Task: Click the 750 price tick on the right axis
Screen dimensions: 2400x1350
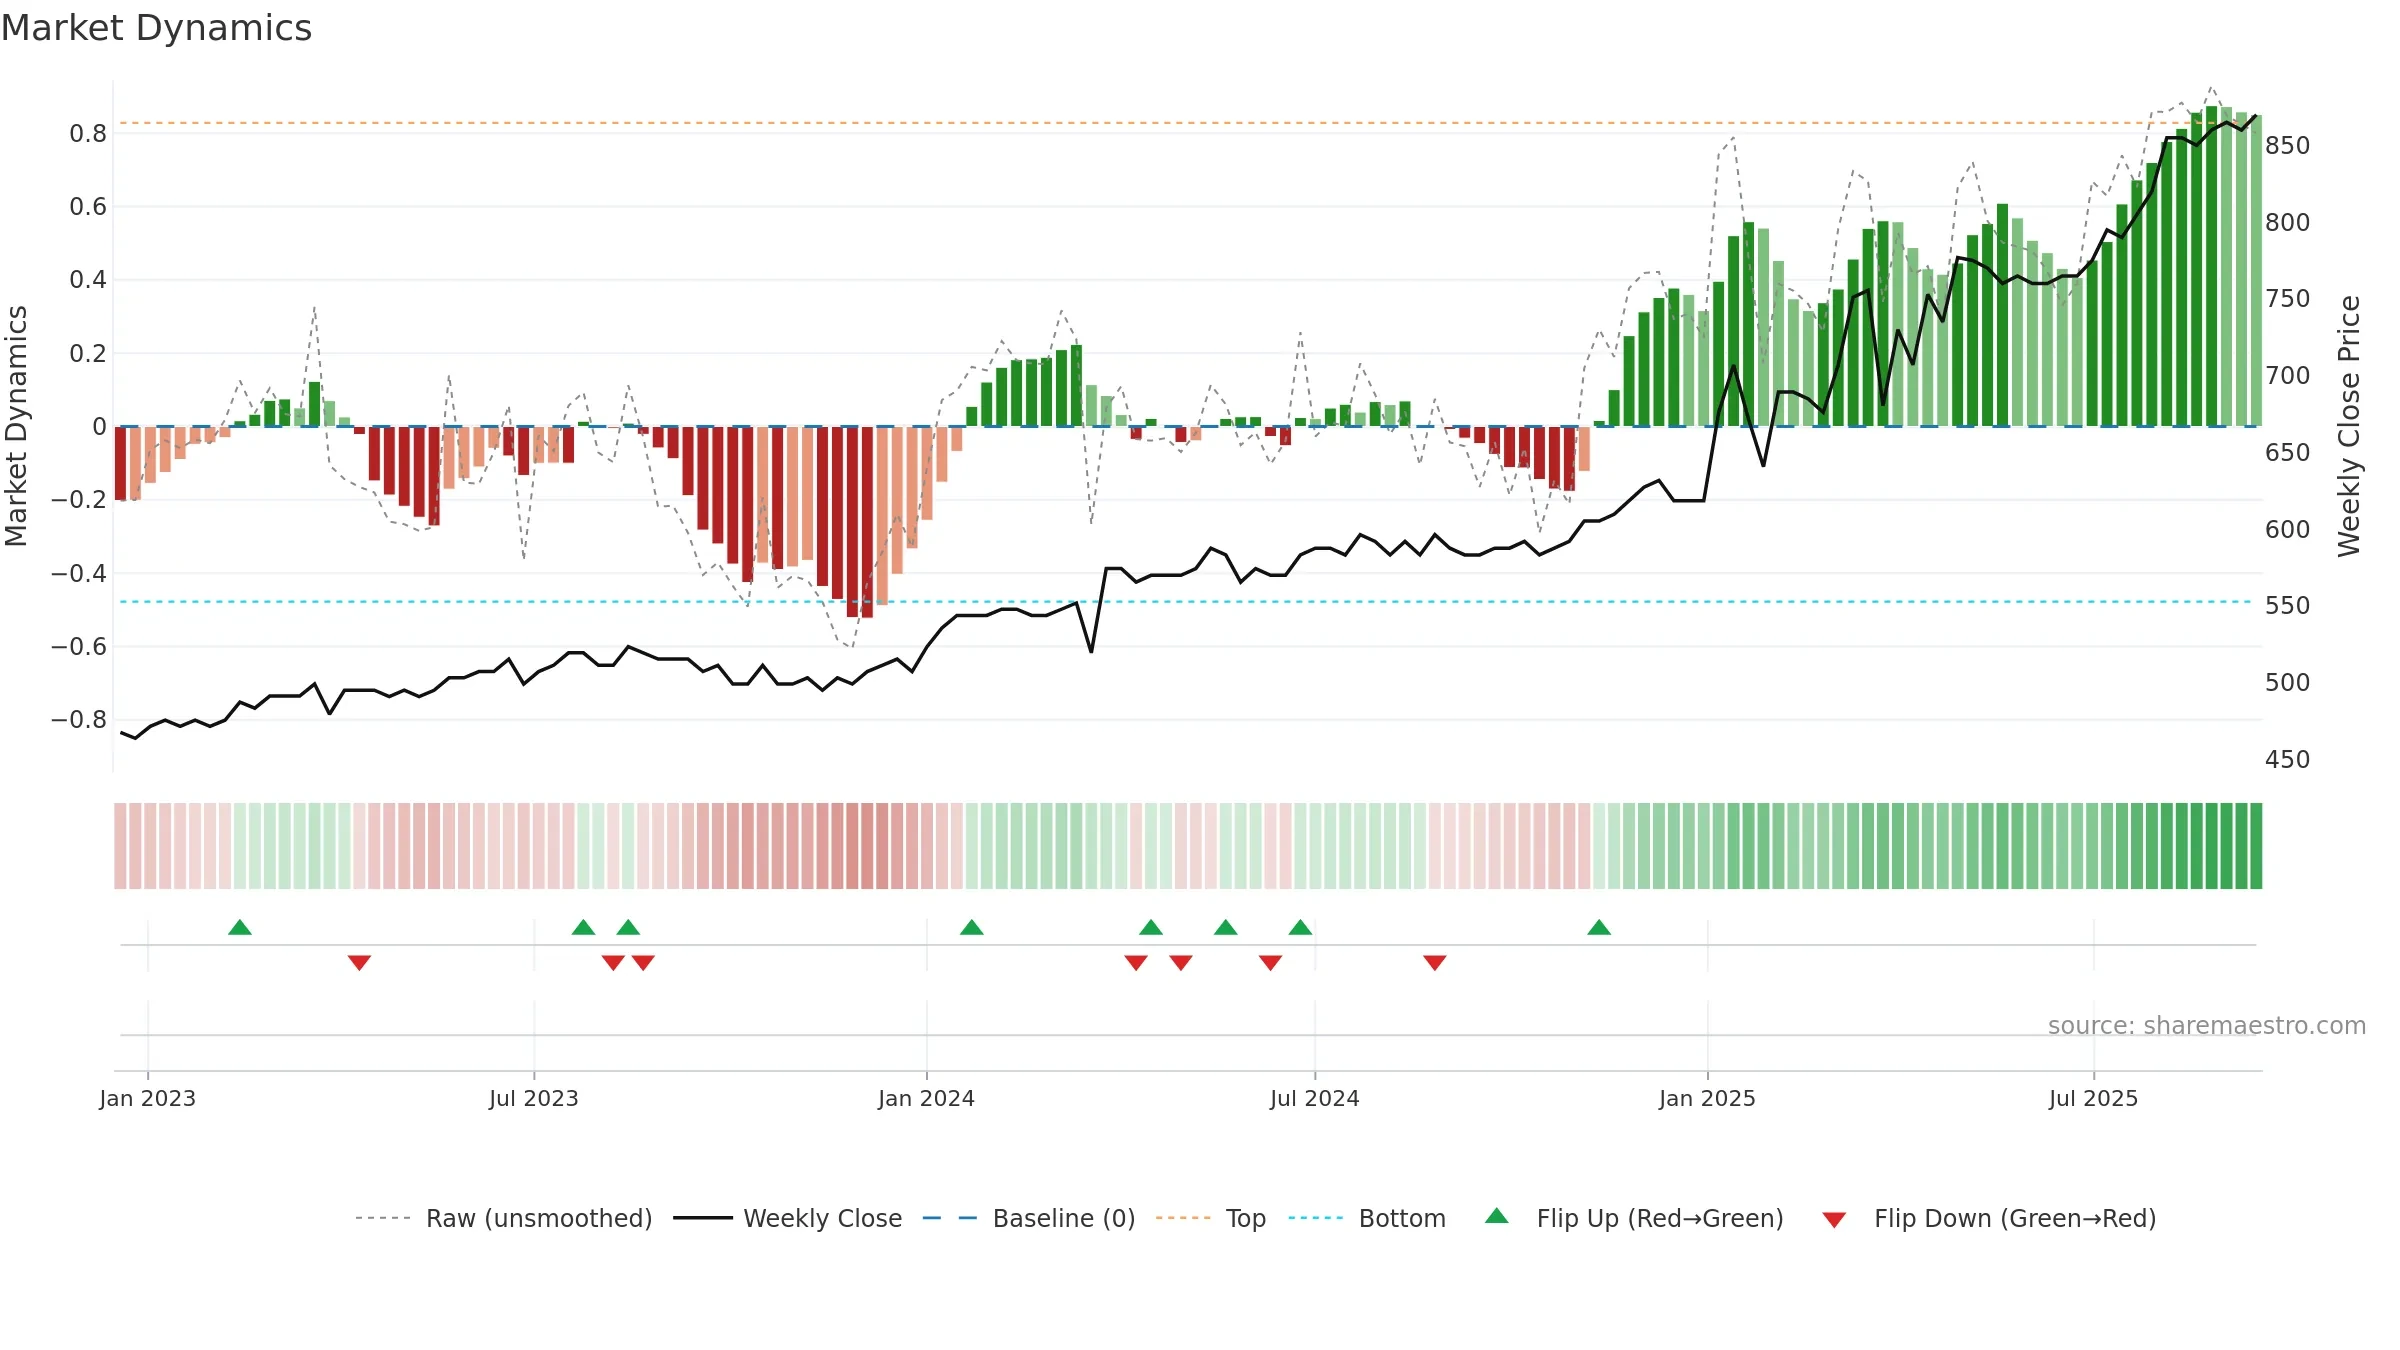Action: click(x=2288, y=299)
